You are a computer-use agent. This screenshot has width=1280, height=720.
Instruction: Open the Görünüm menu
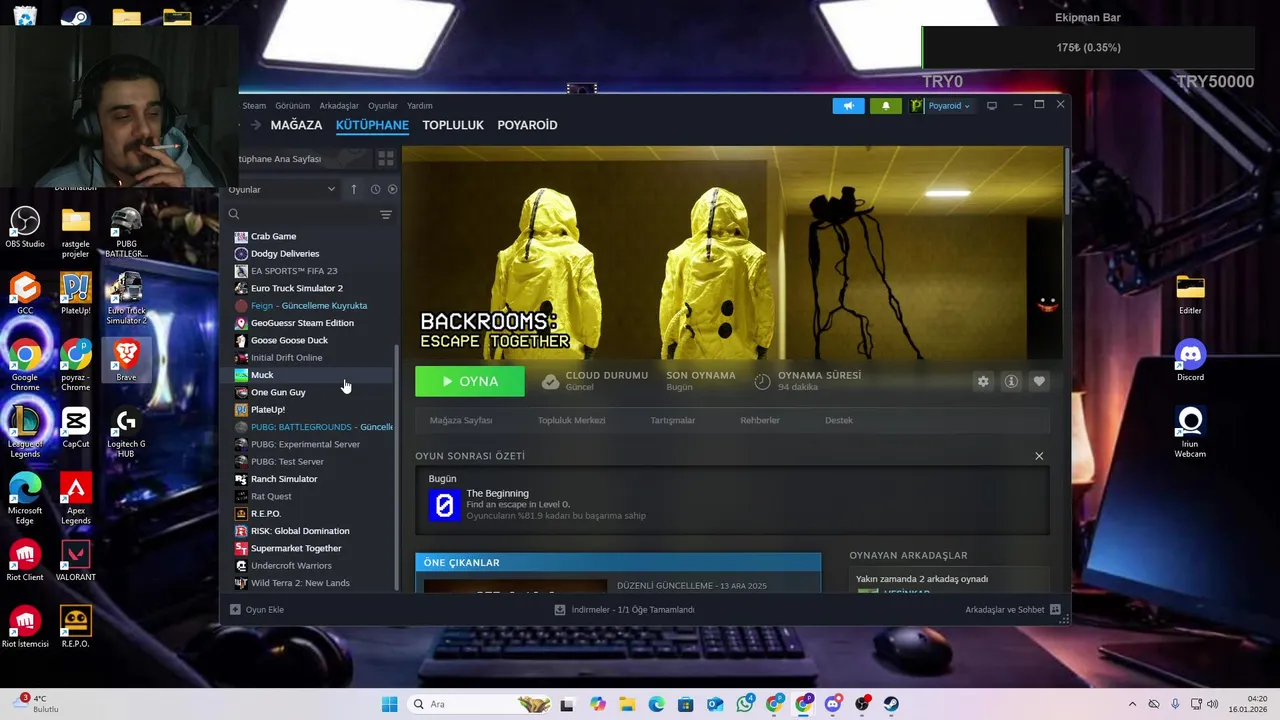click(x=292, y=105)
